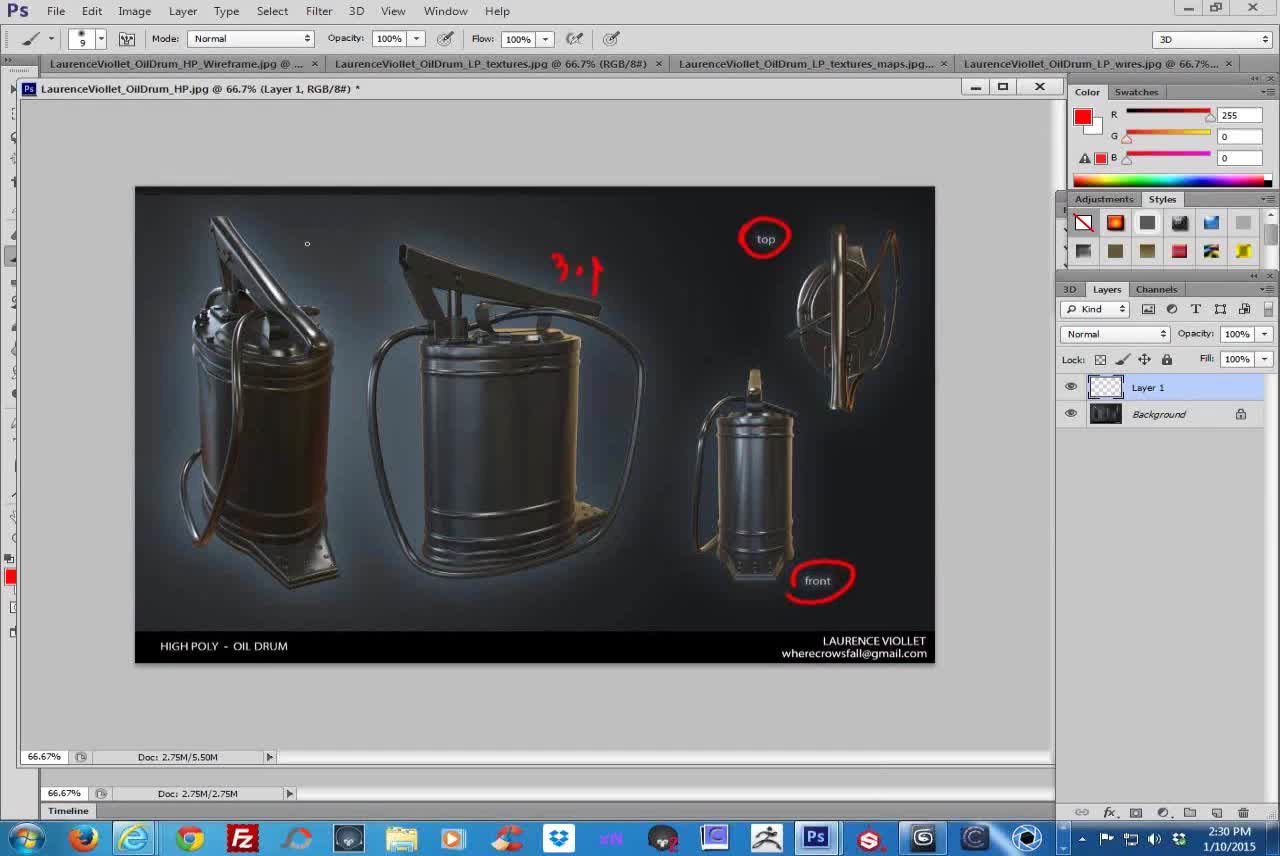Open the Layers panel flyout menu
The width and height of the screenshot is (1280, 856).
click(1267, 289)
